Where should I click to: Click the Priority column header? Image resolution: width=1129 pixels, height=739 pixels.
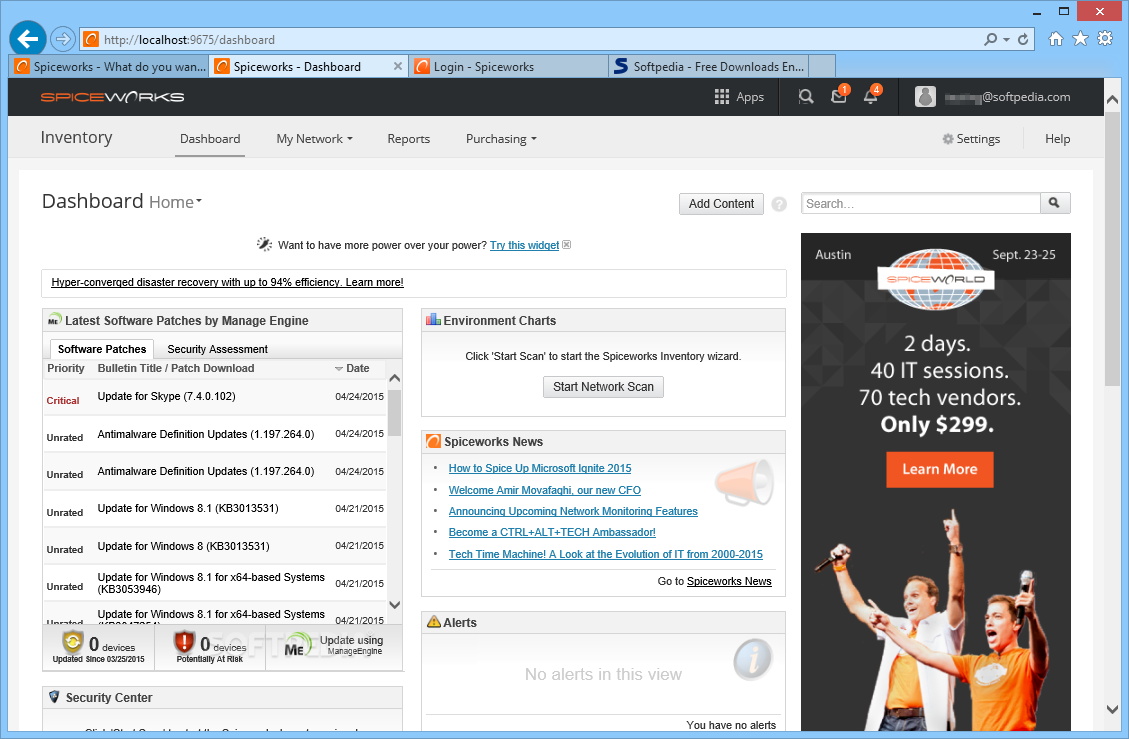tap(66, 368)
